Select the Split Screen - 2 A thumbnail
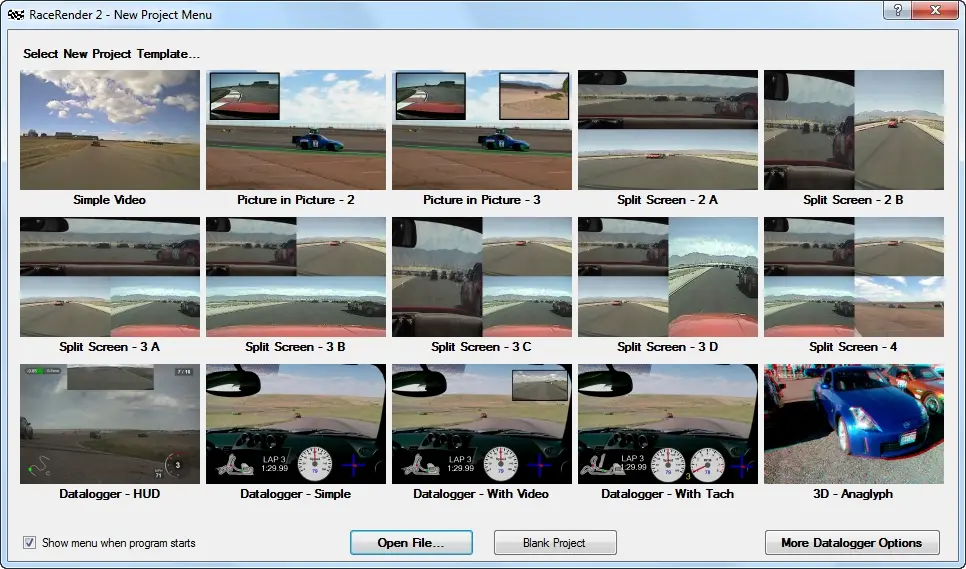 point(668,130)
